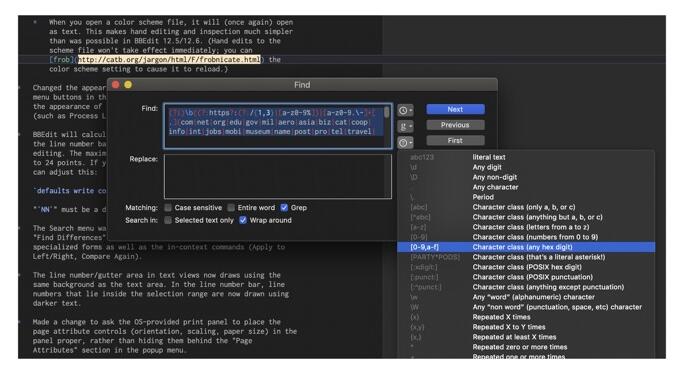Select highlighted 'Character class (any hex digit)'
The width and height of the screenshot is (693, 386).
click(526, 247)
